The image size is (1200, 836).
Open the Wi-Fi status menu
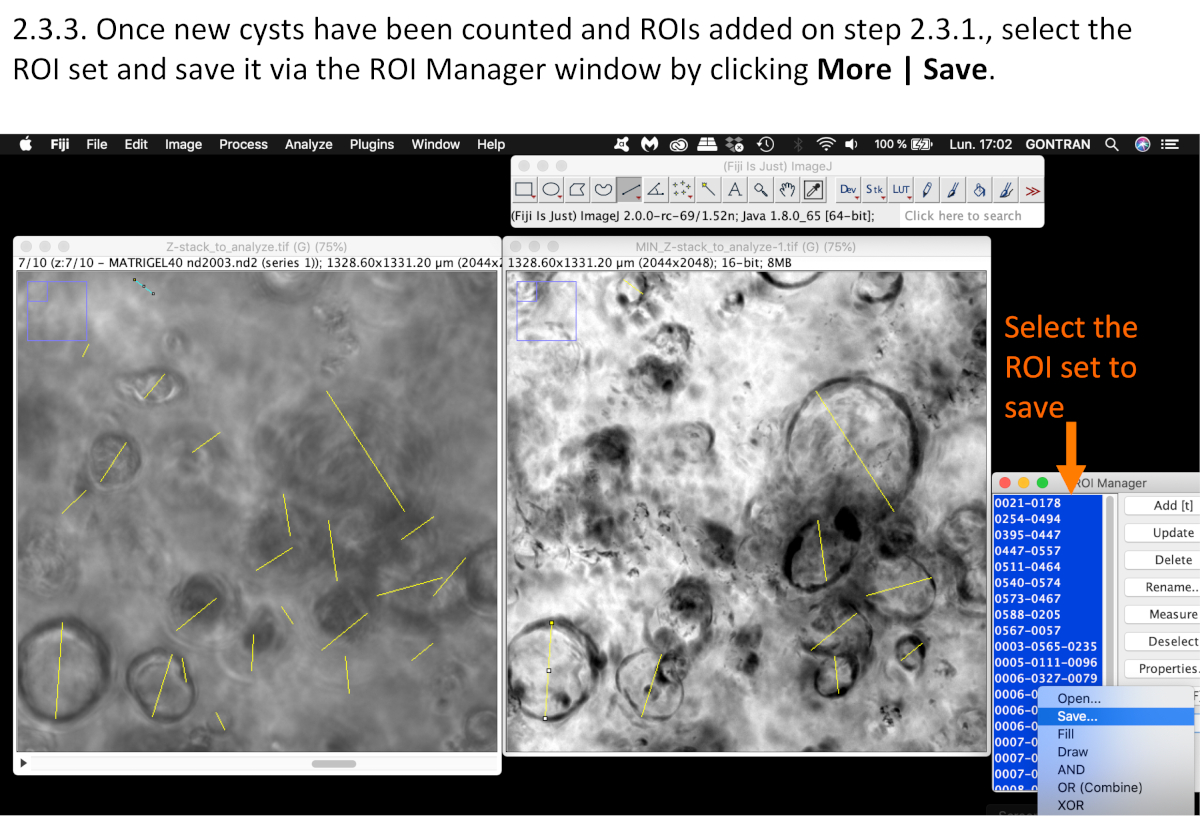click(x=826, y=144)
